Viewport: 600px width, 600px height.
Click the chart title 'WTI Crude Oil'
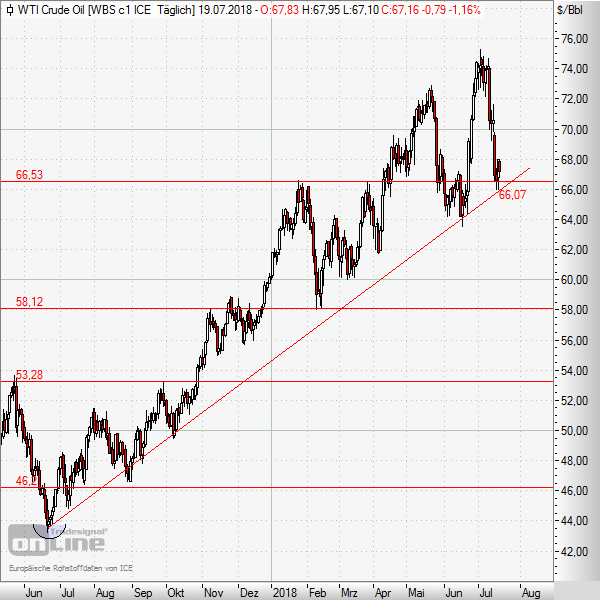pyautogui.click(x=52, y=10)
